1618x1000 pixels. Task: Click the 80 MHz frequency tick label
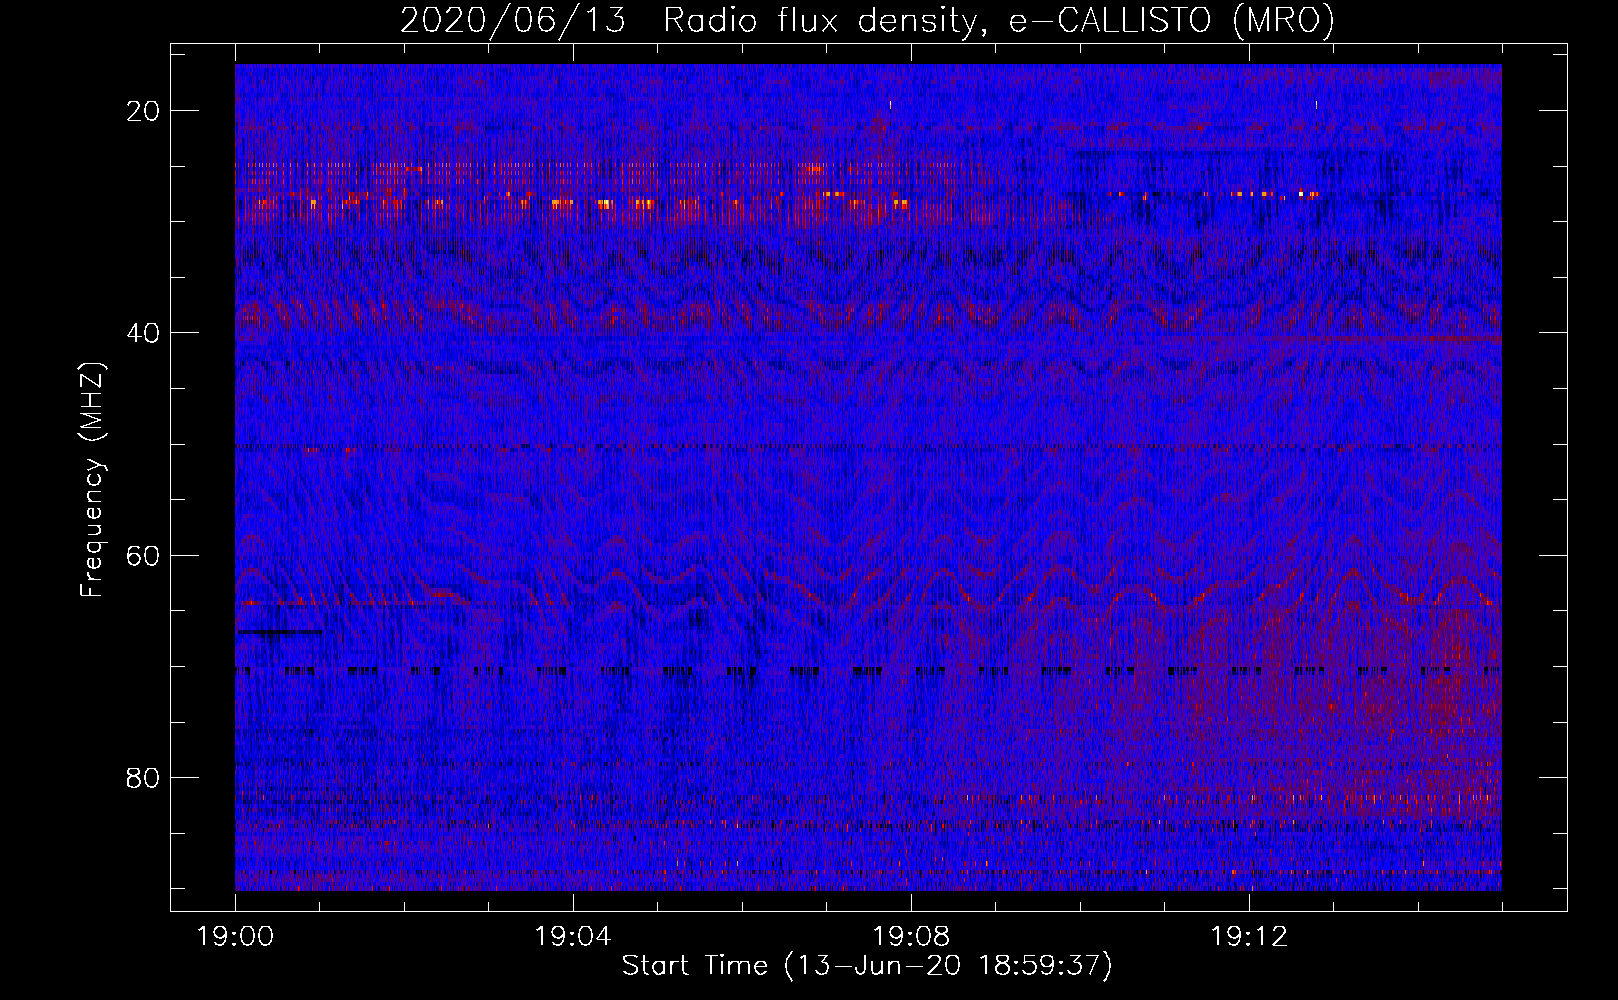[x=144, y=778]
